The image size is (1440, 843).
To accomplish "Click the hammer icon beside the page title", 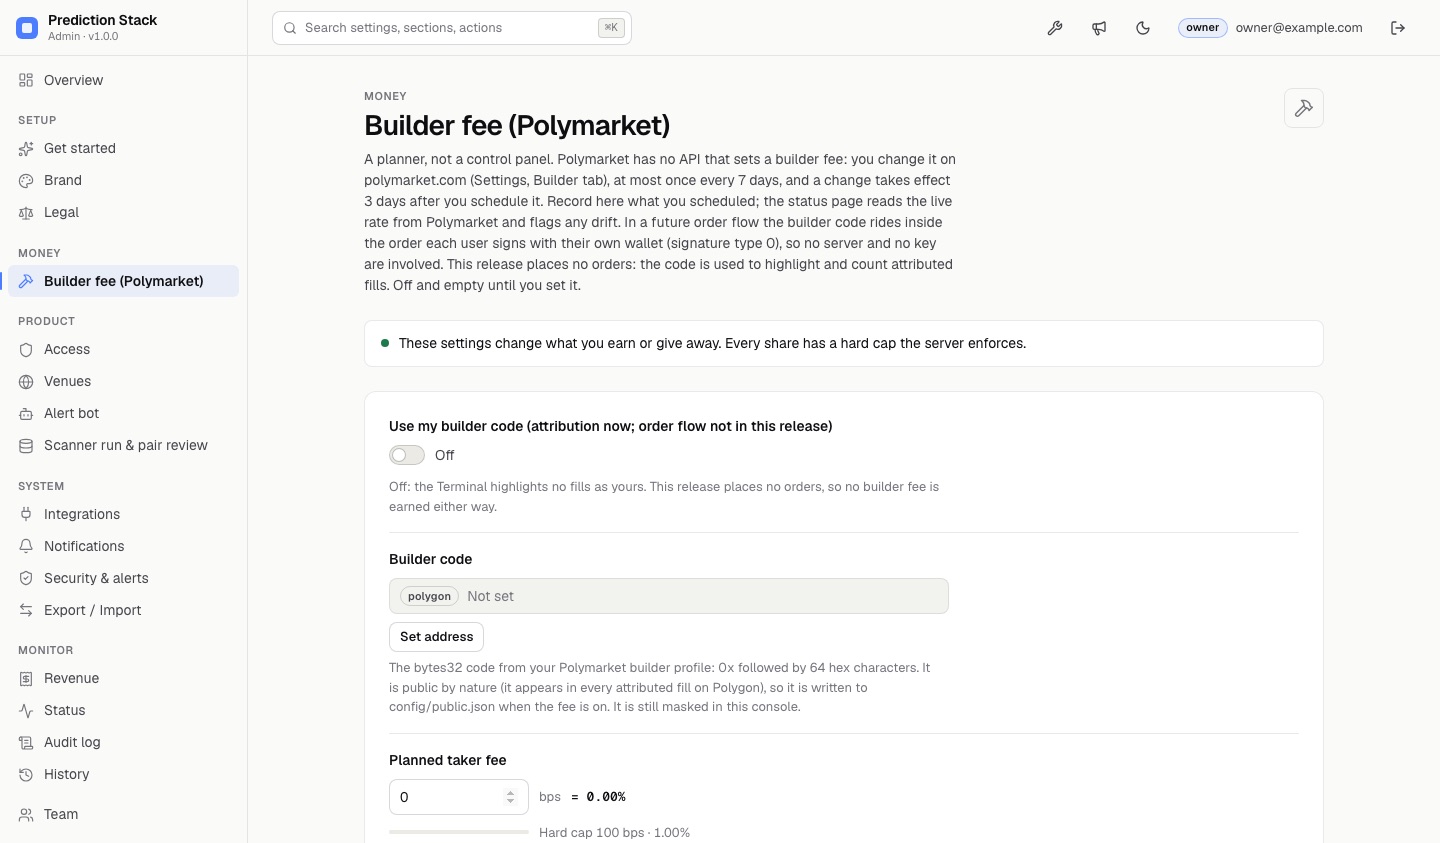I will (x=1304, y=108).
